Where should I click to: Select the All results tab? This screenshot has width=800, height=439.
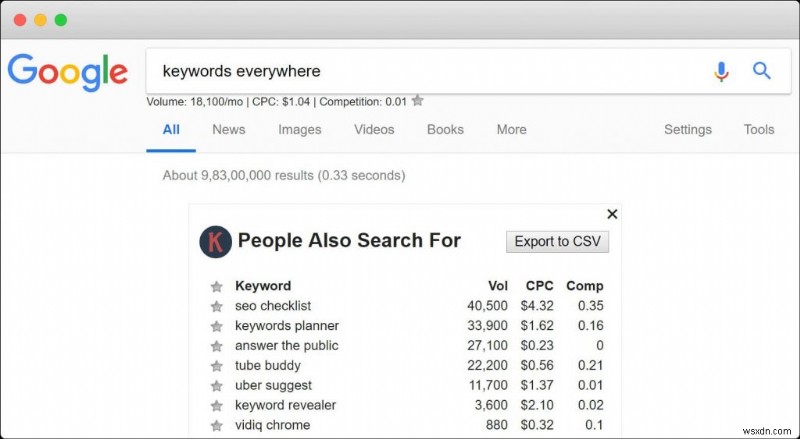tap(171, 130)
